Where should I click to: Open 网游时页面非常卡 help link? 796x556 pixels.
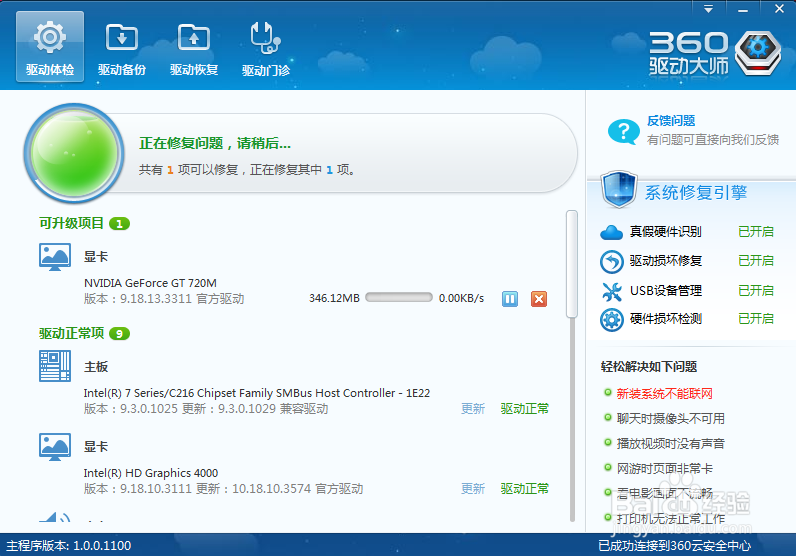click(x=665, y=468)
